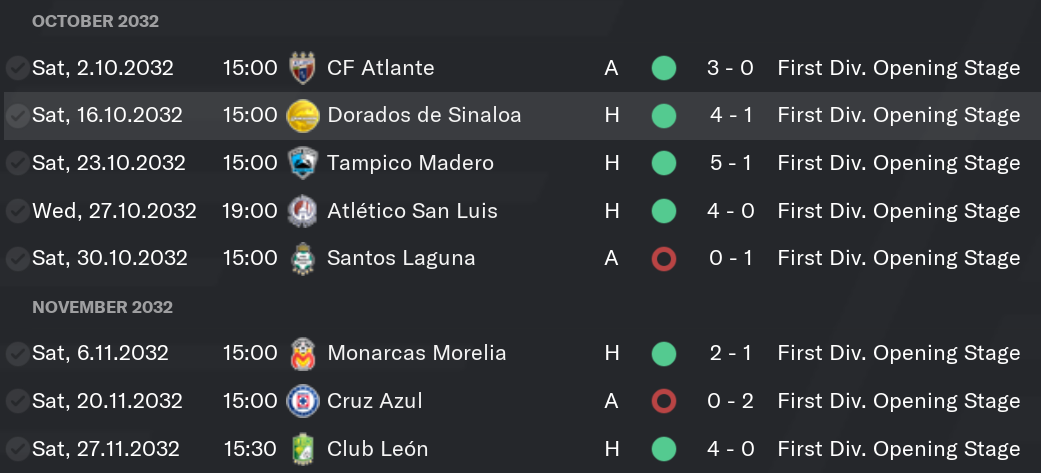
Task: Click green win indicator for Club León match
Action: point(664,449)
